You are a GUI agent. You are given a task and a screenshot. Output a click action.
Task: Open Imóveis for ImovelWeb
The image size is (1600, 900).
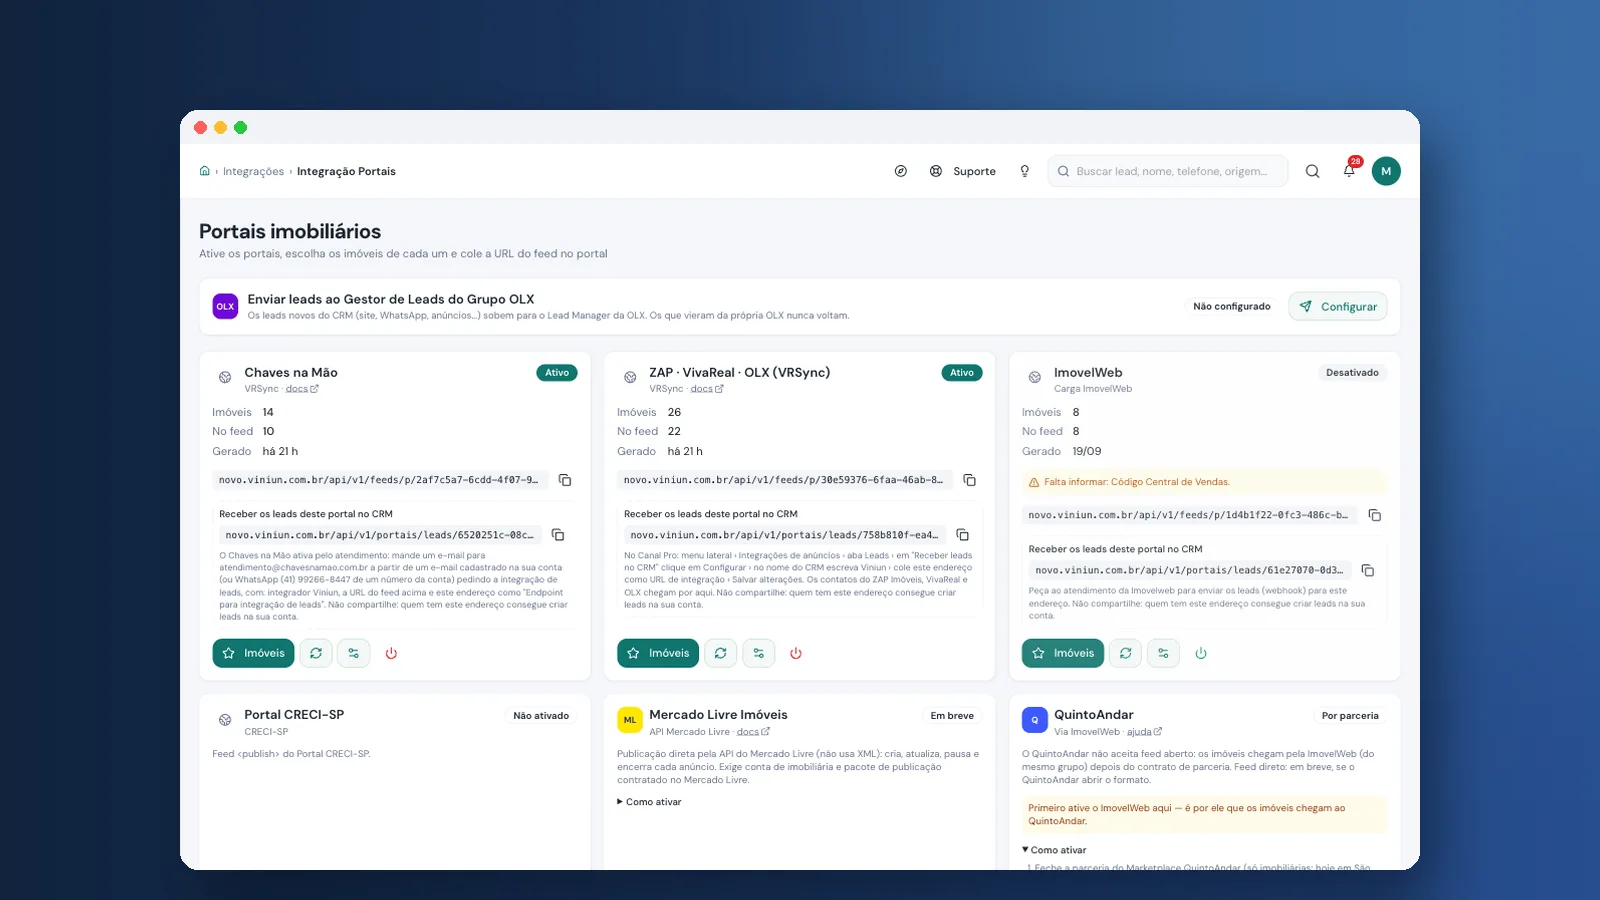tap(1063, 653)
